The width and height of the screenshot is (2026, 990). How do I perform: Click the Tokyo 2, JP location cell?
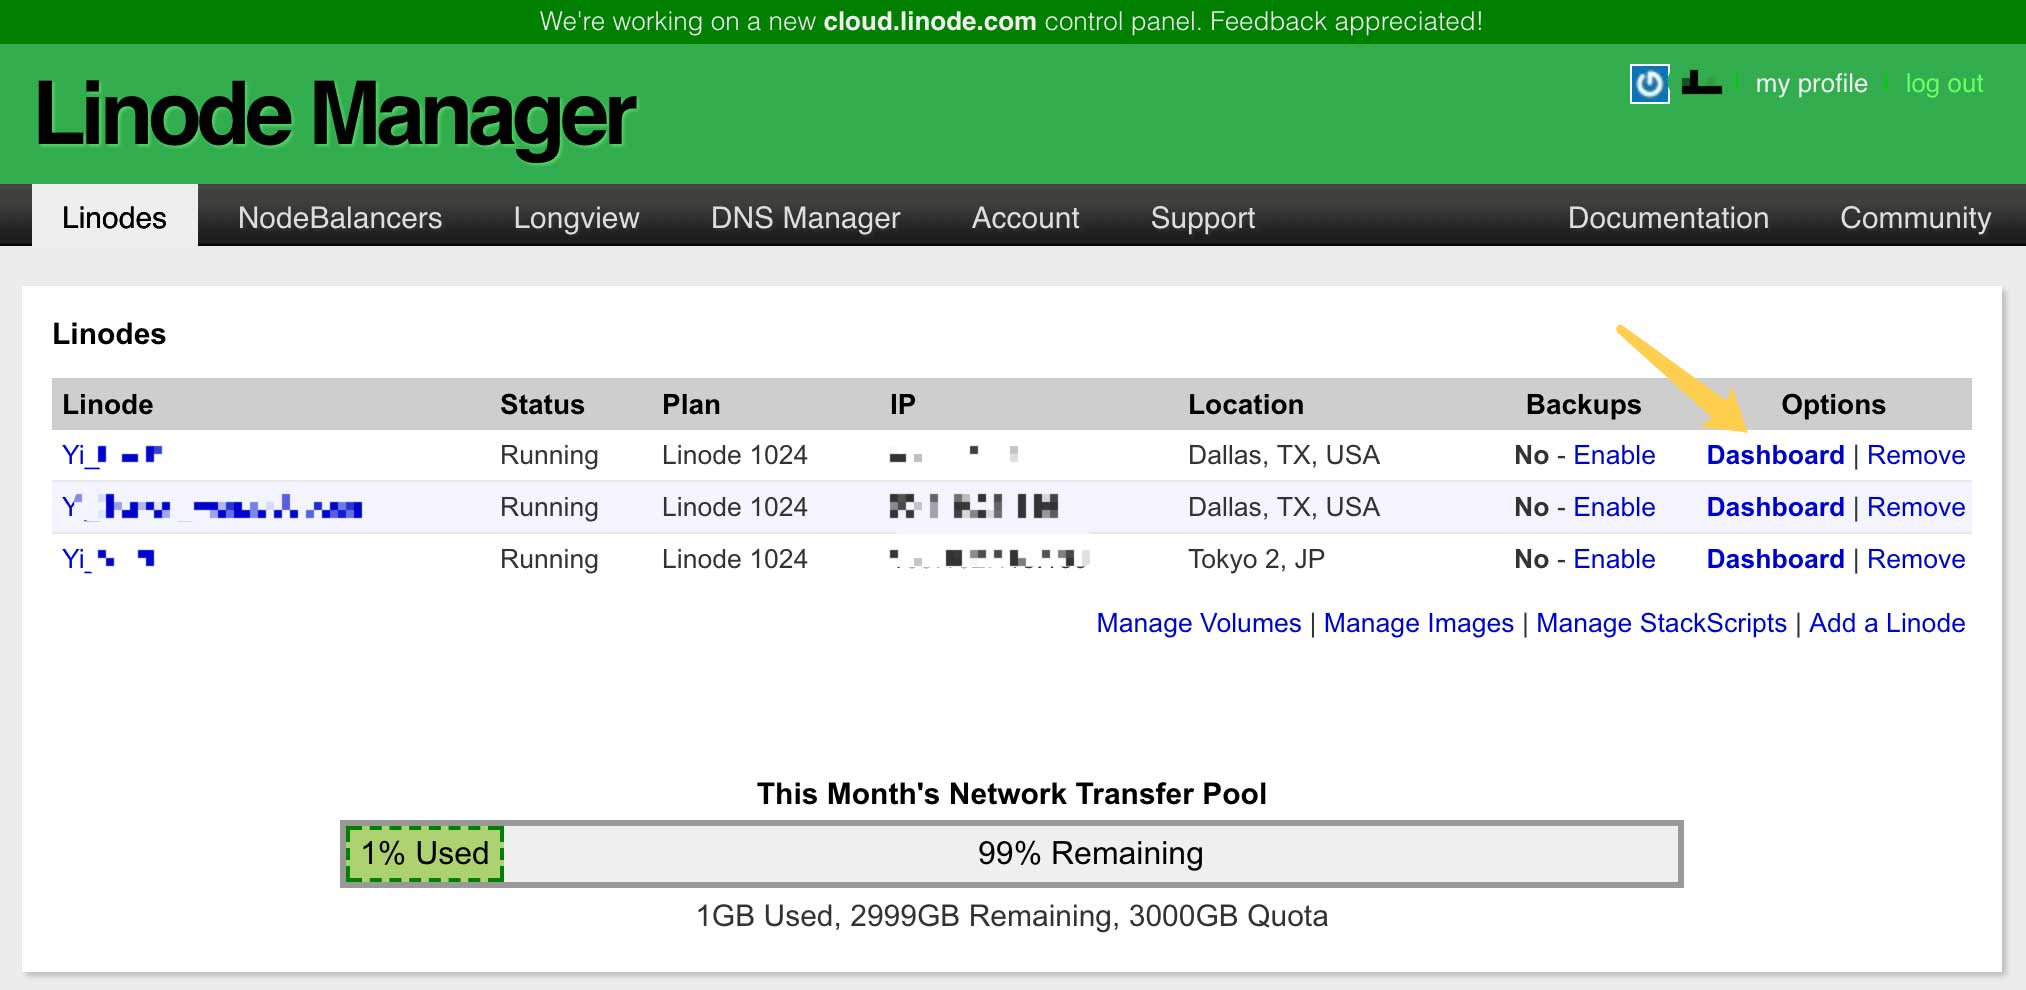click(x=1256, y=559)
